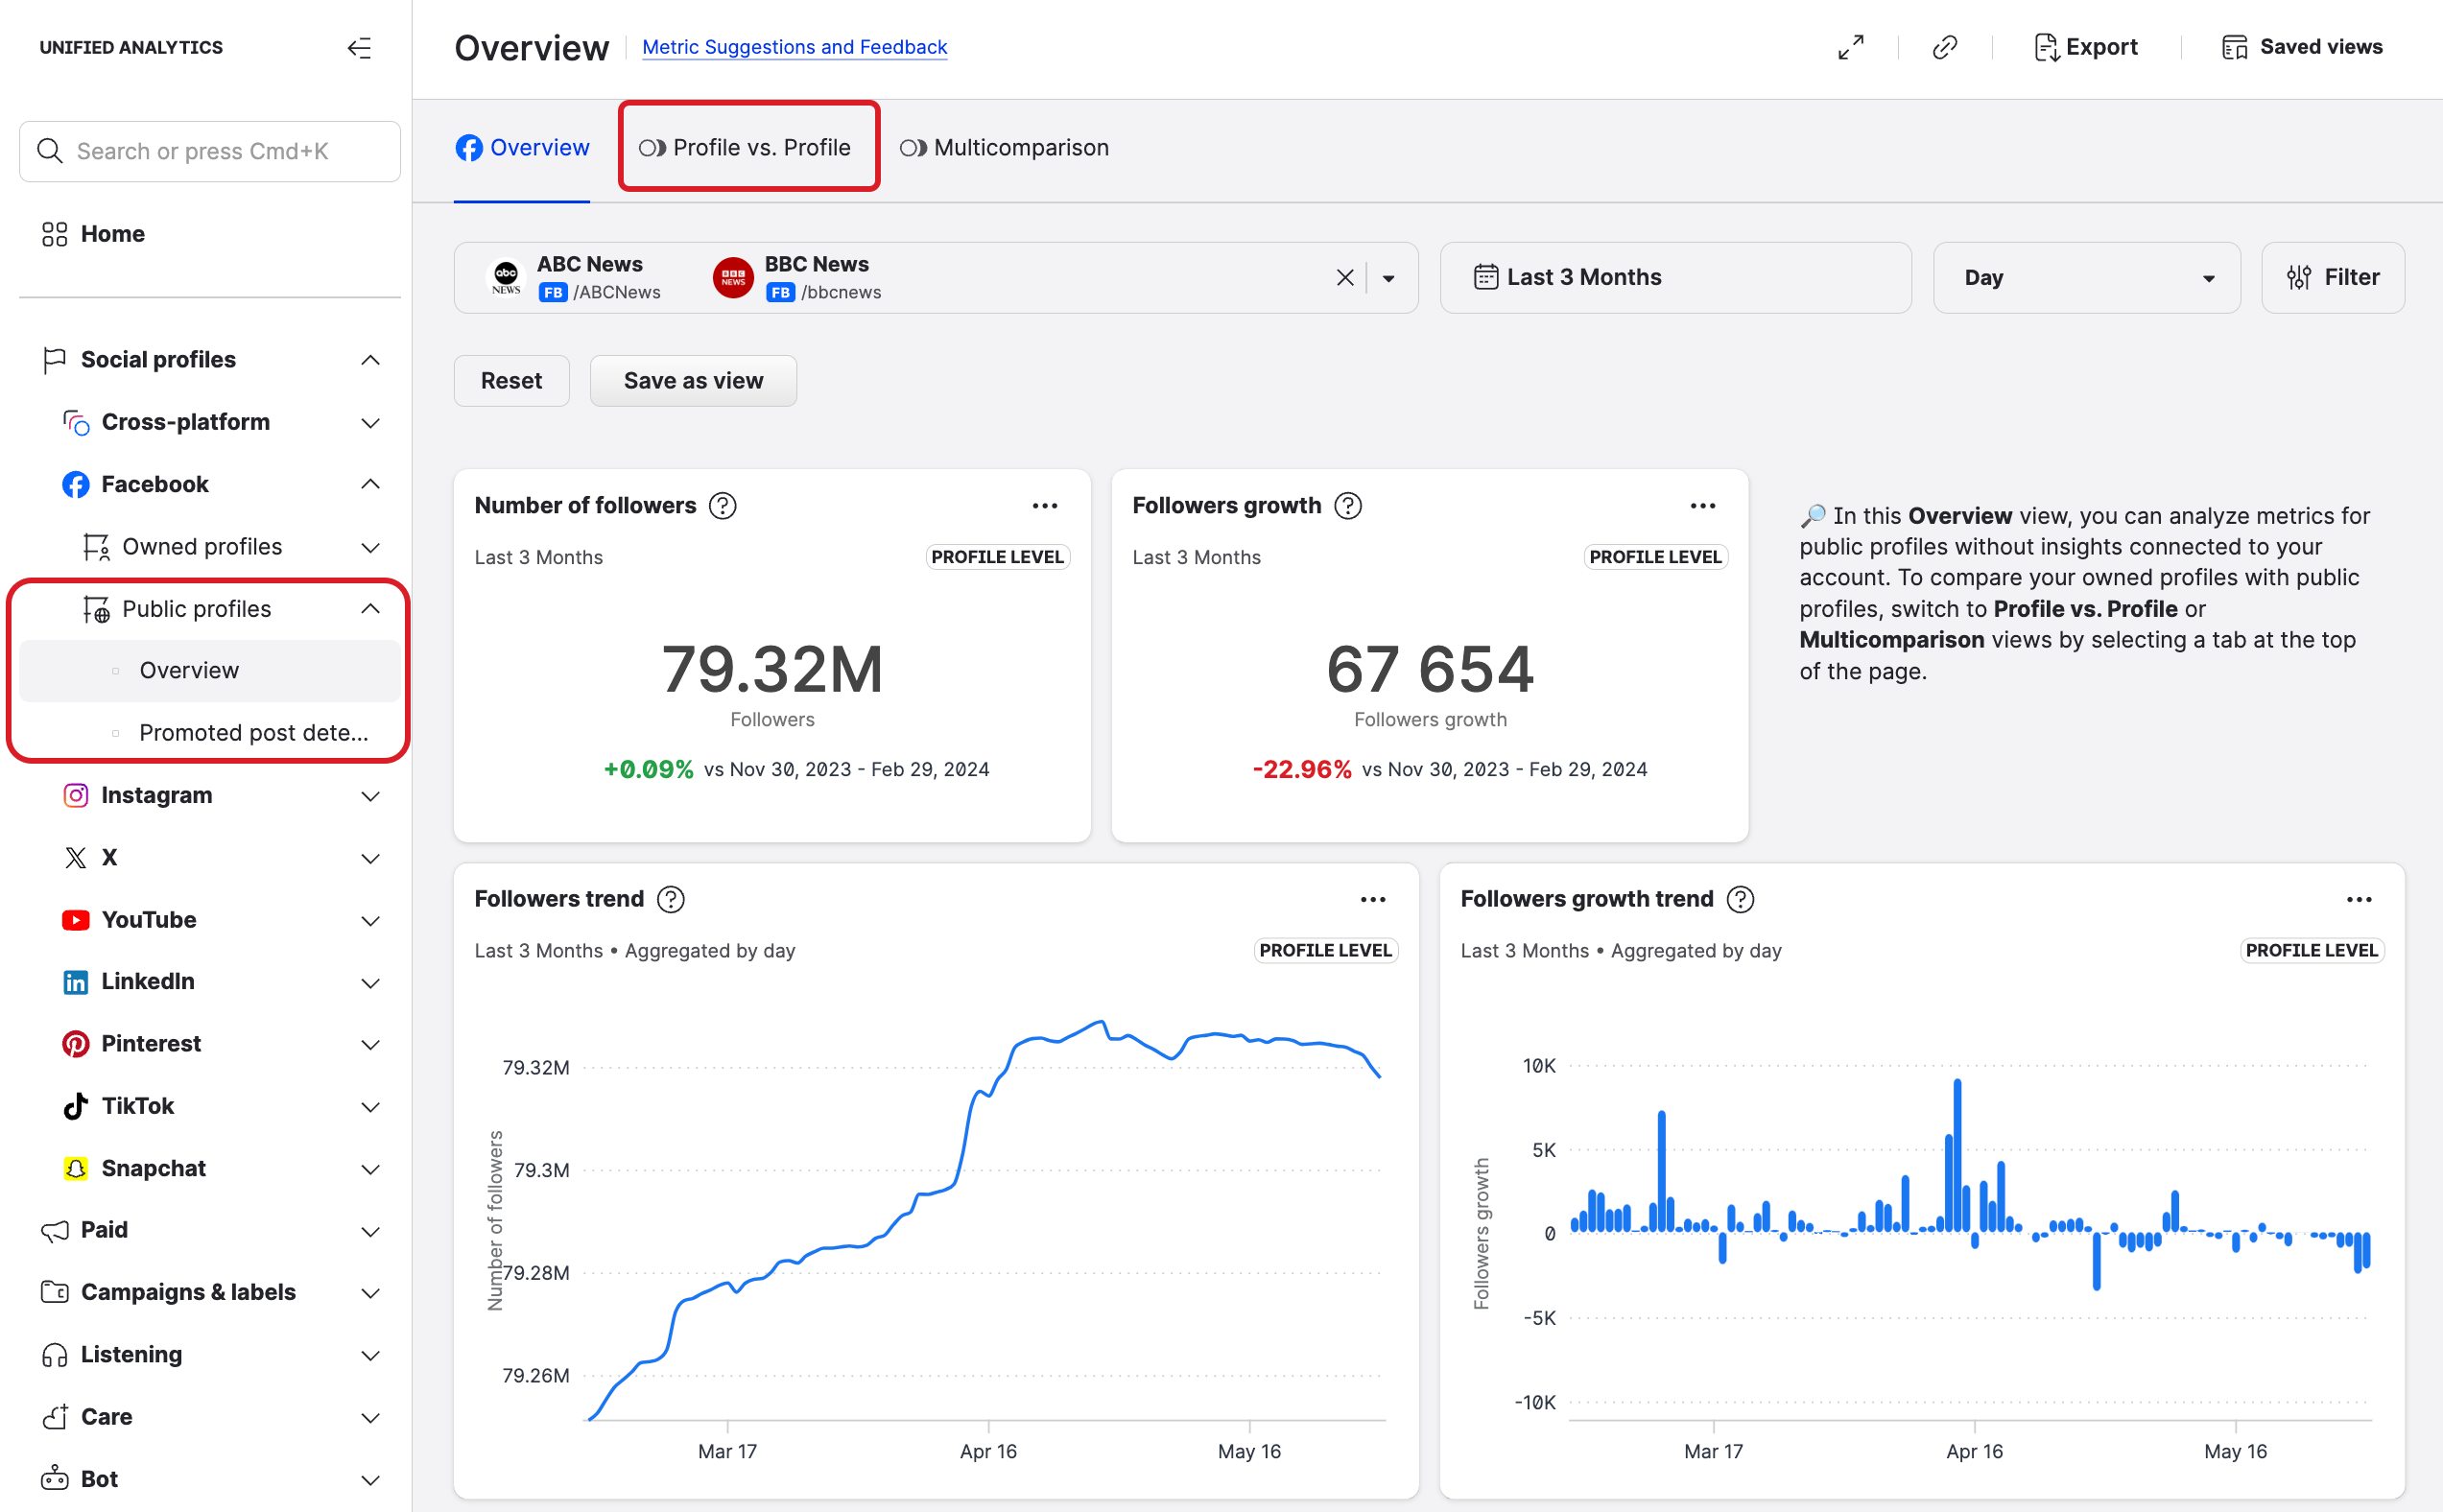Clear selected profiles with X icon
Viewport: 2443px width, 1512px height.
[x=1344, y=278]
